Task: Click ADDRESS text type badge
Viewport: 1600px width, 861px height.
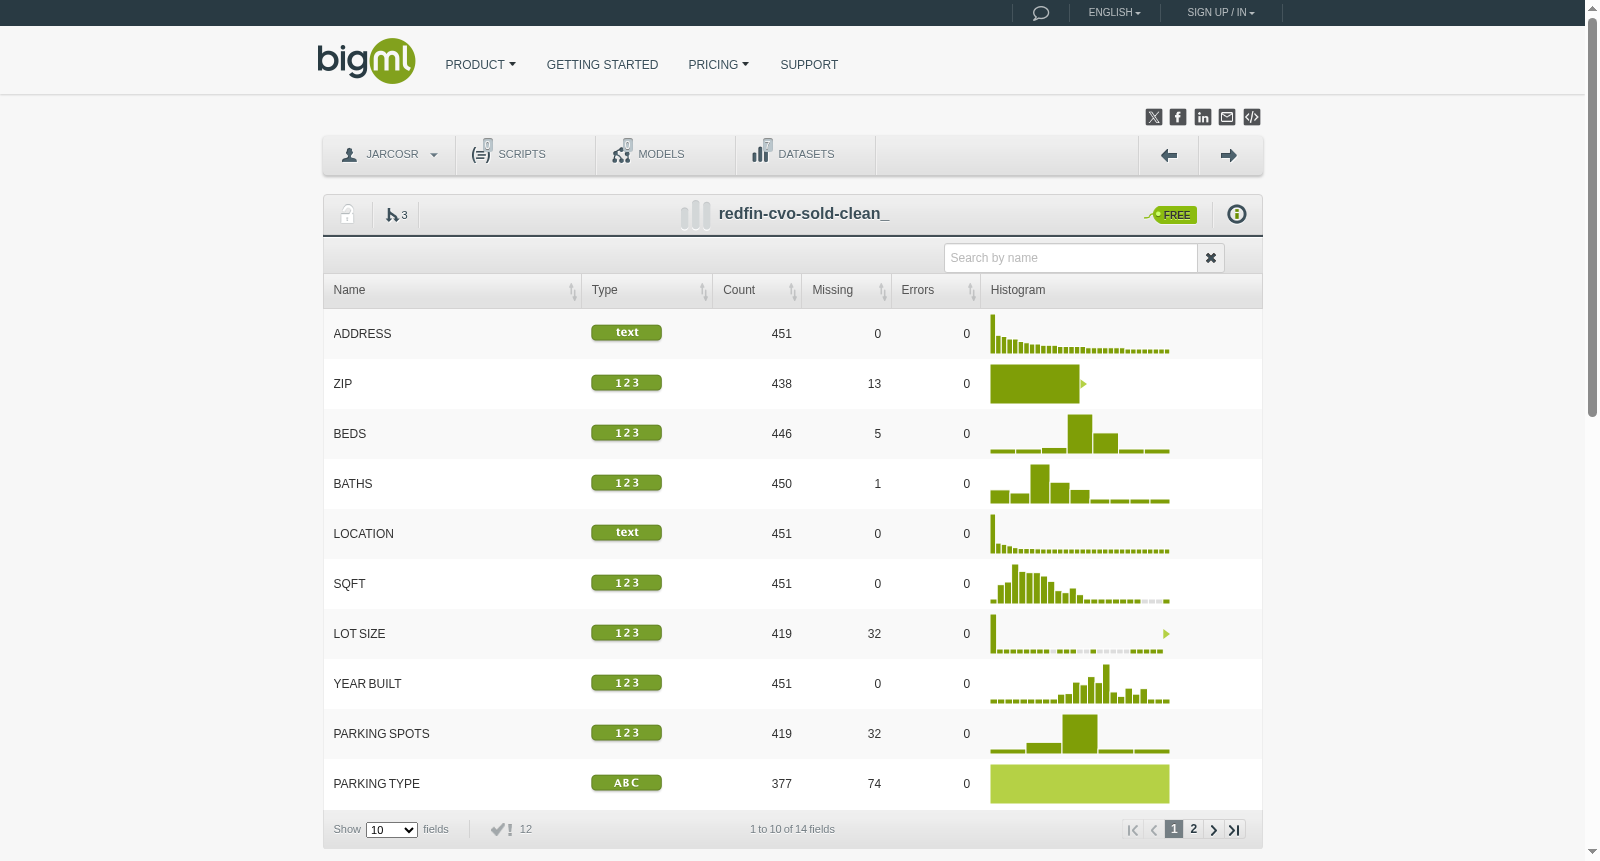Action: point(626,333)
